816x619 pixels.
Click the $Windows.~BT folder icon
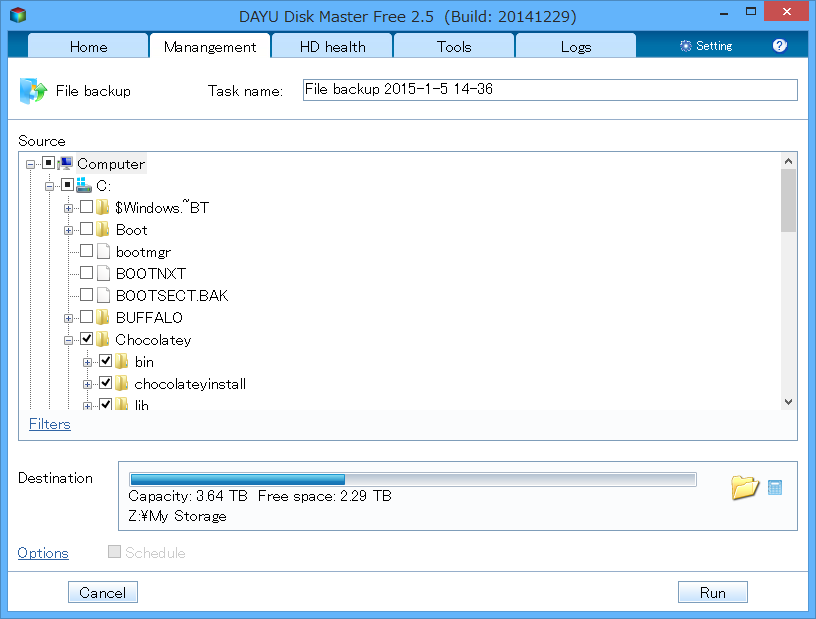point(103,207)
